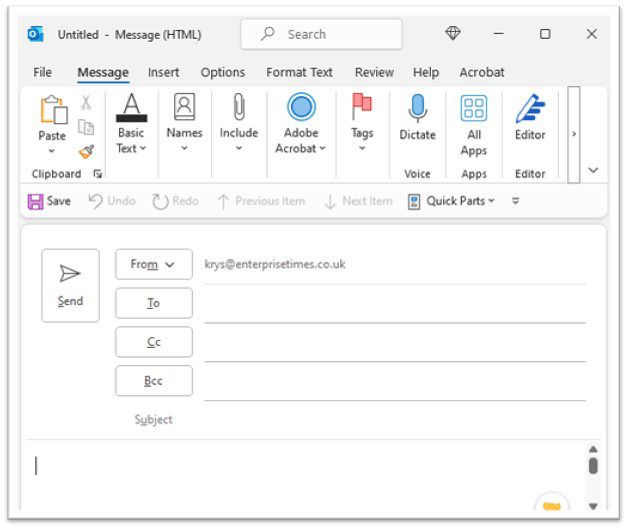Click the message body scrollbar thumb

(x=593, y=466)
